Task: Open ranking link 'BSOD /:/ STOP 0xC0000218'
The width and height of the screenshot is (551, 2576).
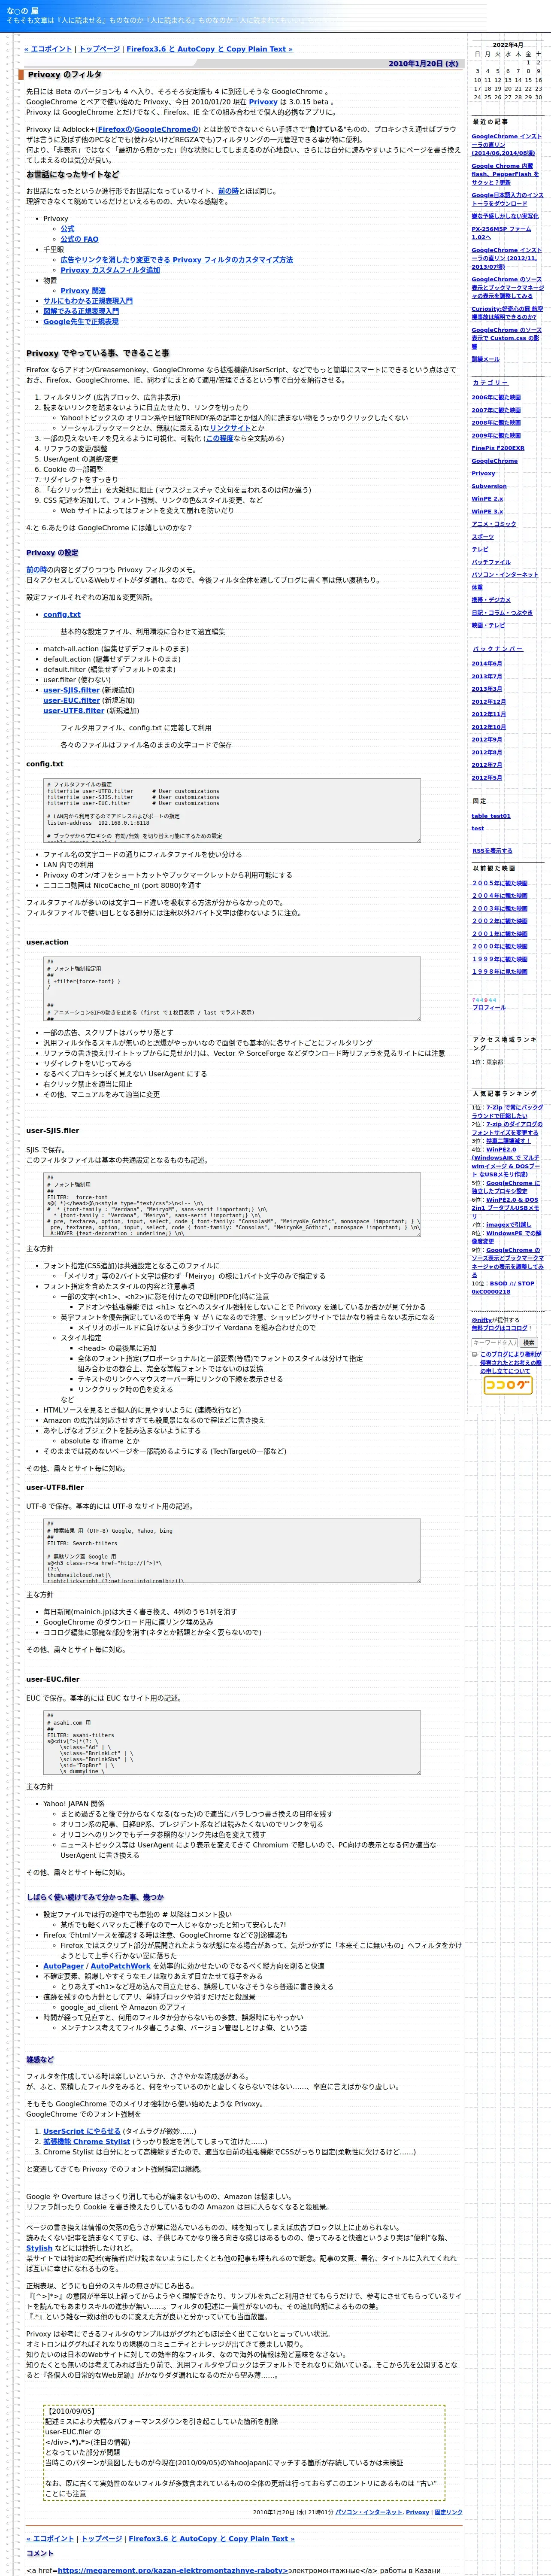Action: coord(503,1288)
